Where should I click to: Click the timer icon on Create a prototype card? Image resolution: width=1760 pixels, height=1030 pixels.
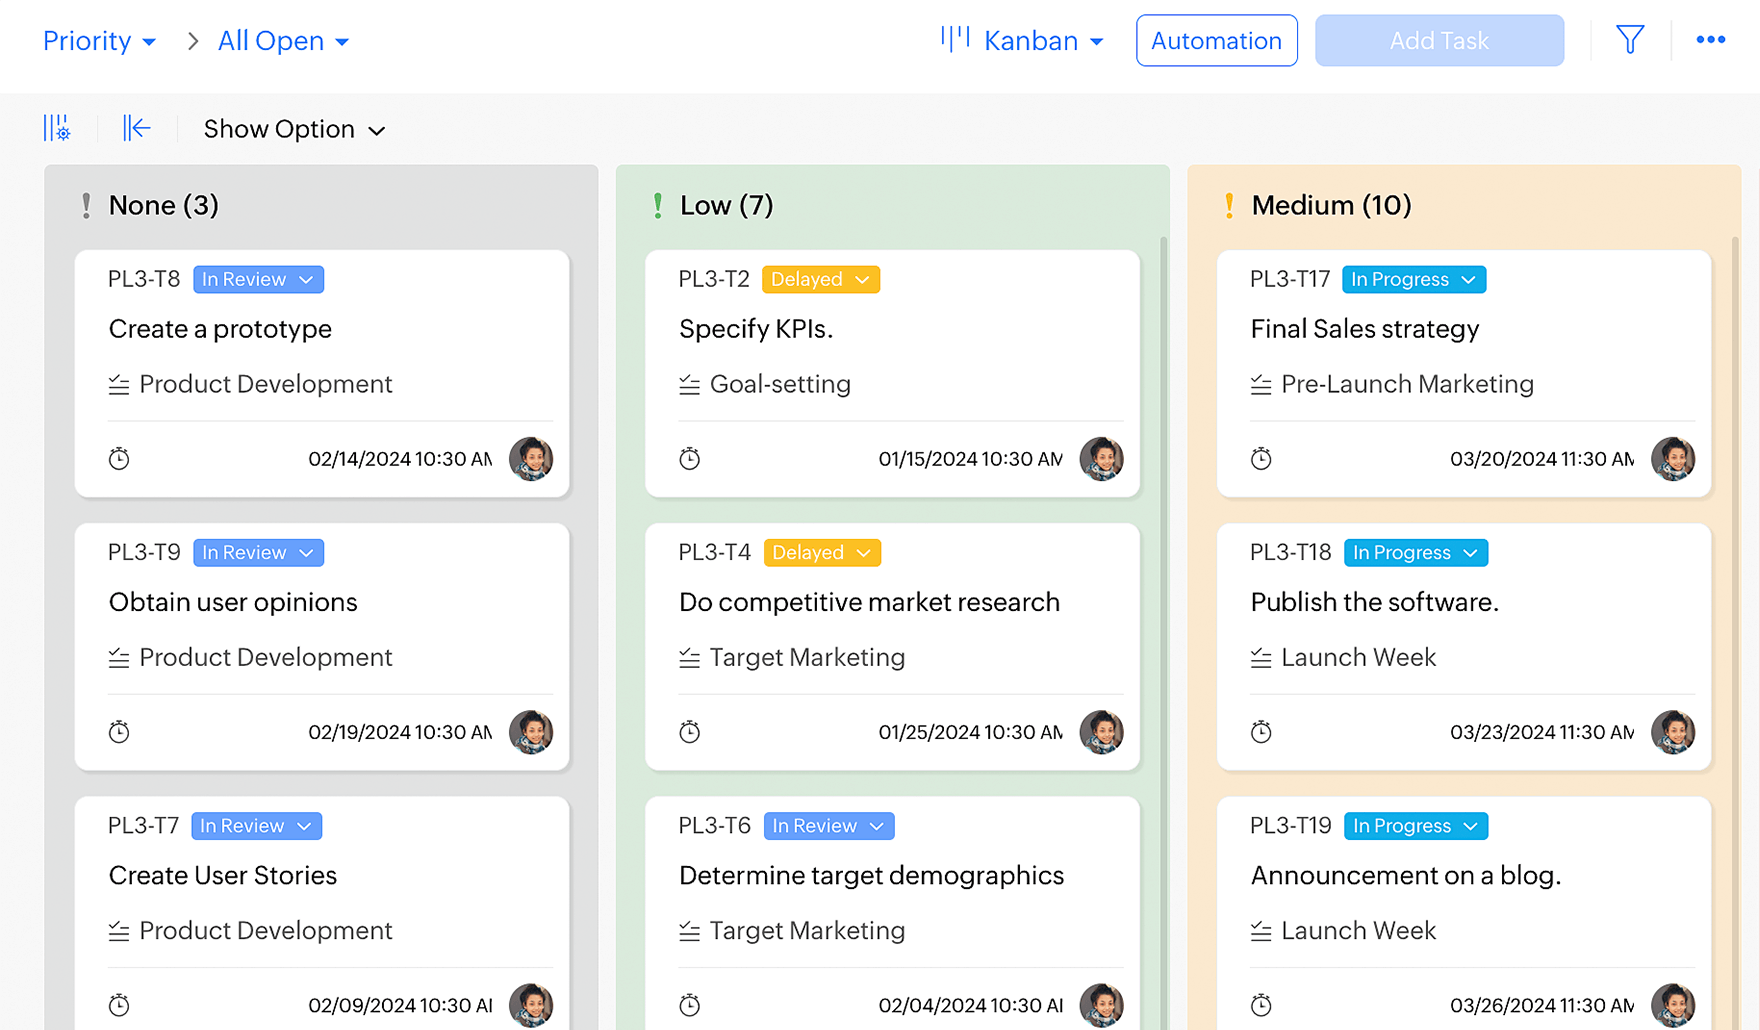click(119, 459)
